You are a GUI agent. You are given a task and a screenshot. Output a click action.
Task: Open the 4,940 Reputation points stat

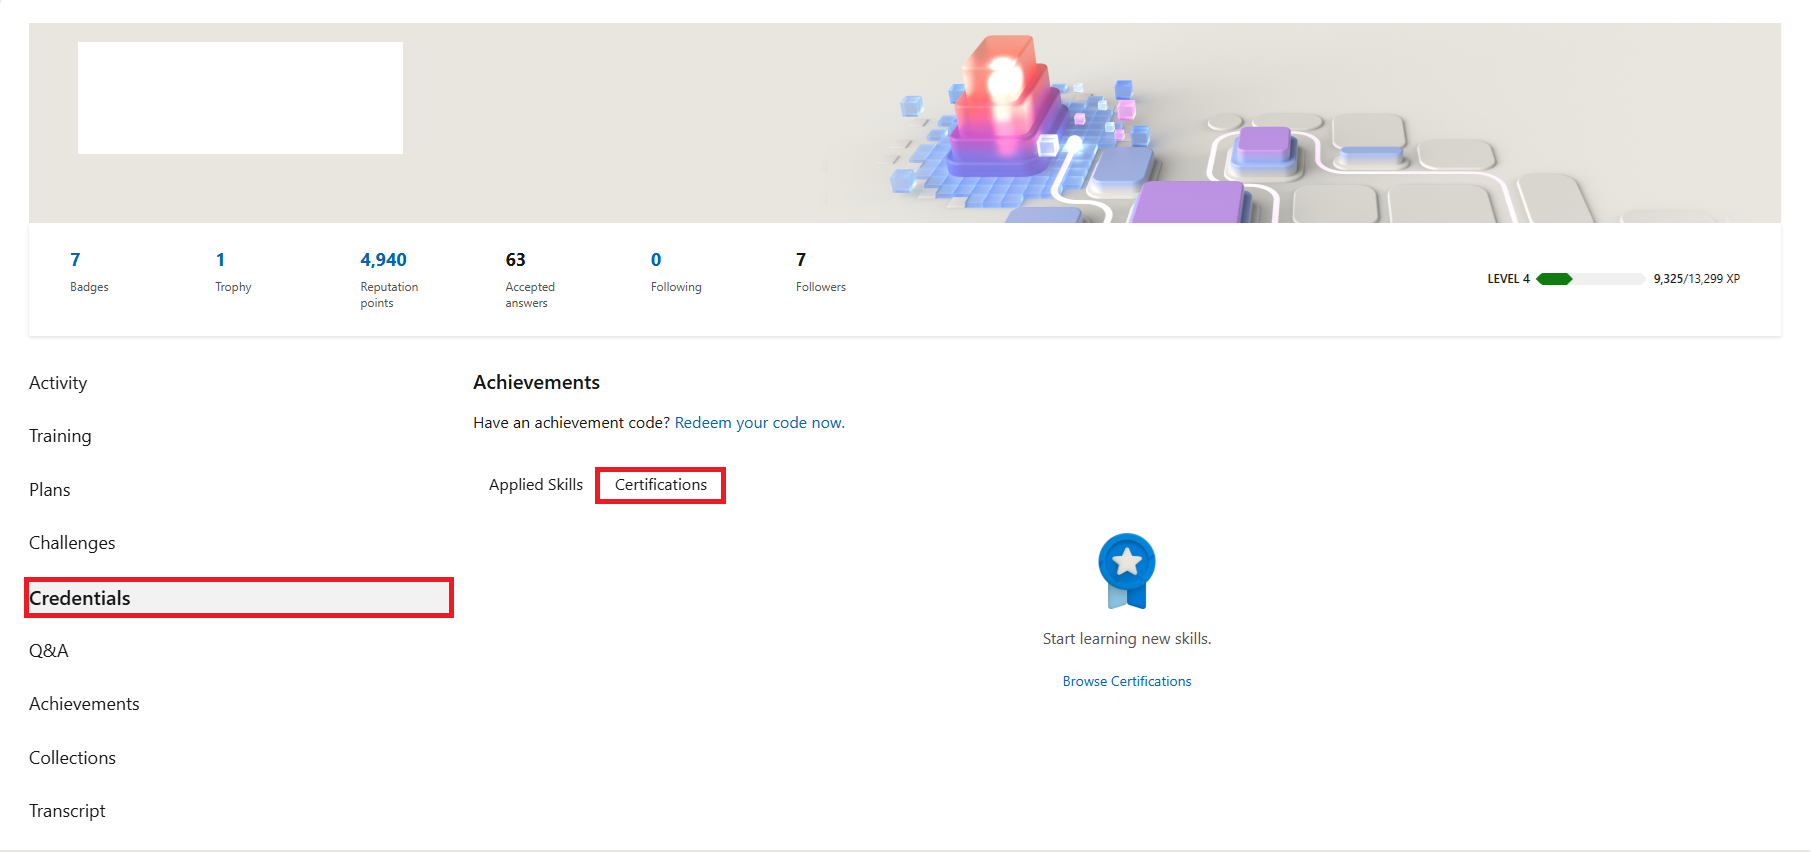point(389,280)
